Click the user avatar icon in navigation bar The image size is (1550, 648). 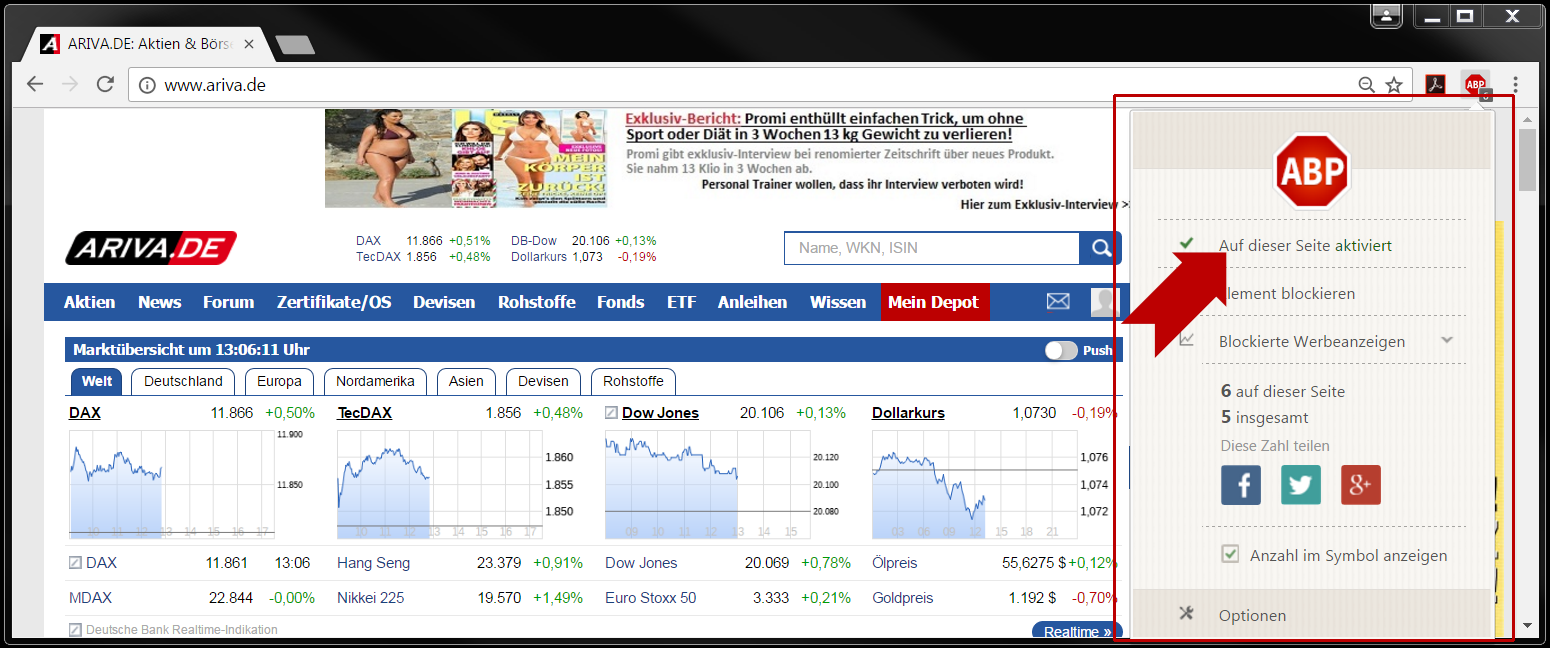click(x=1104, y=302)
